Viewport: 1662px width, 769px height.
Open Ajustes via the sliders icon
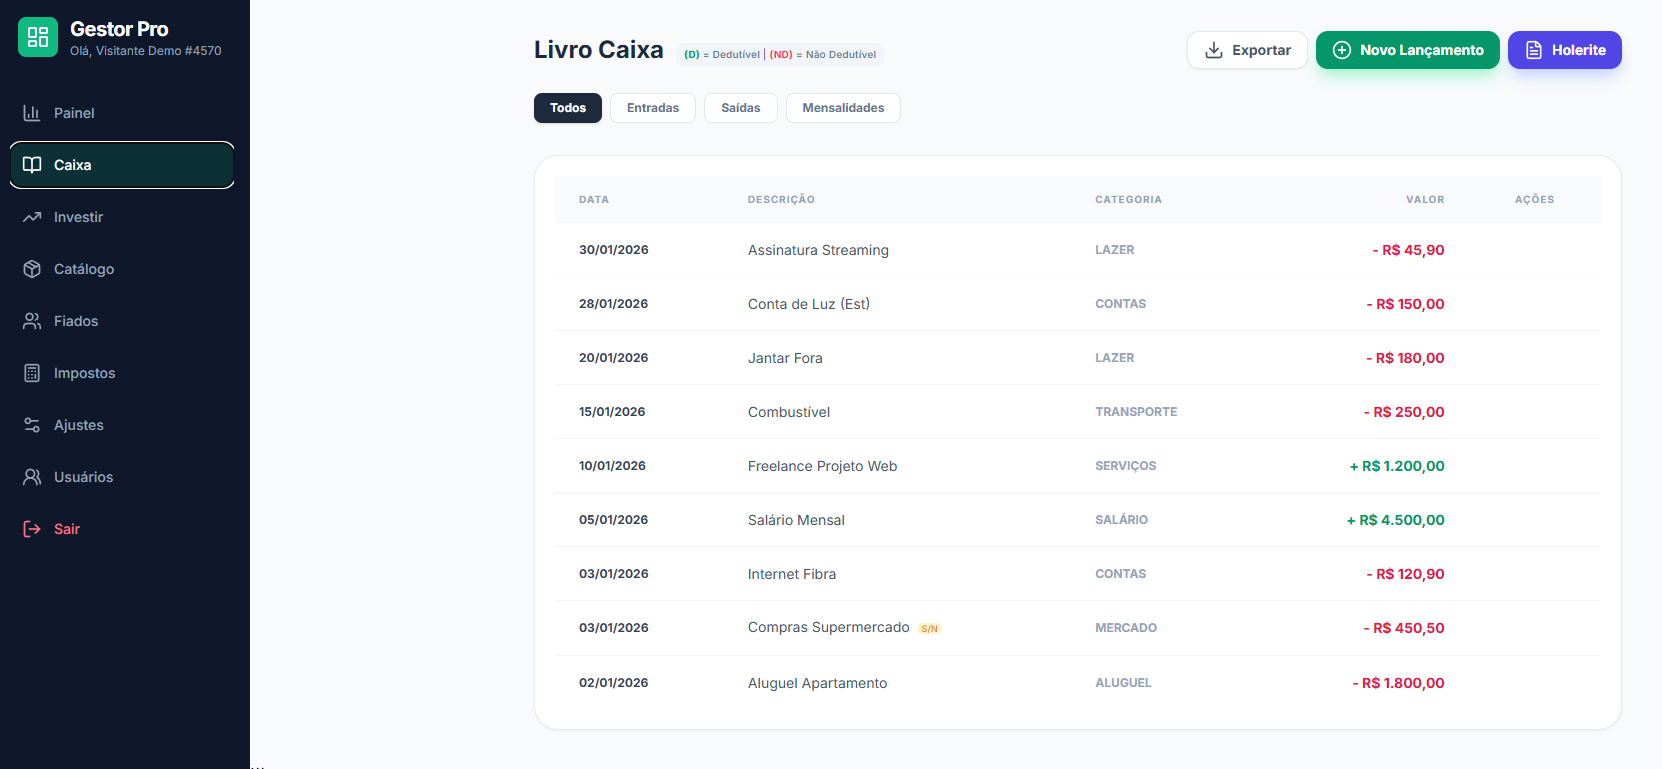tap(32, 425)
